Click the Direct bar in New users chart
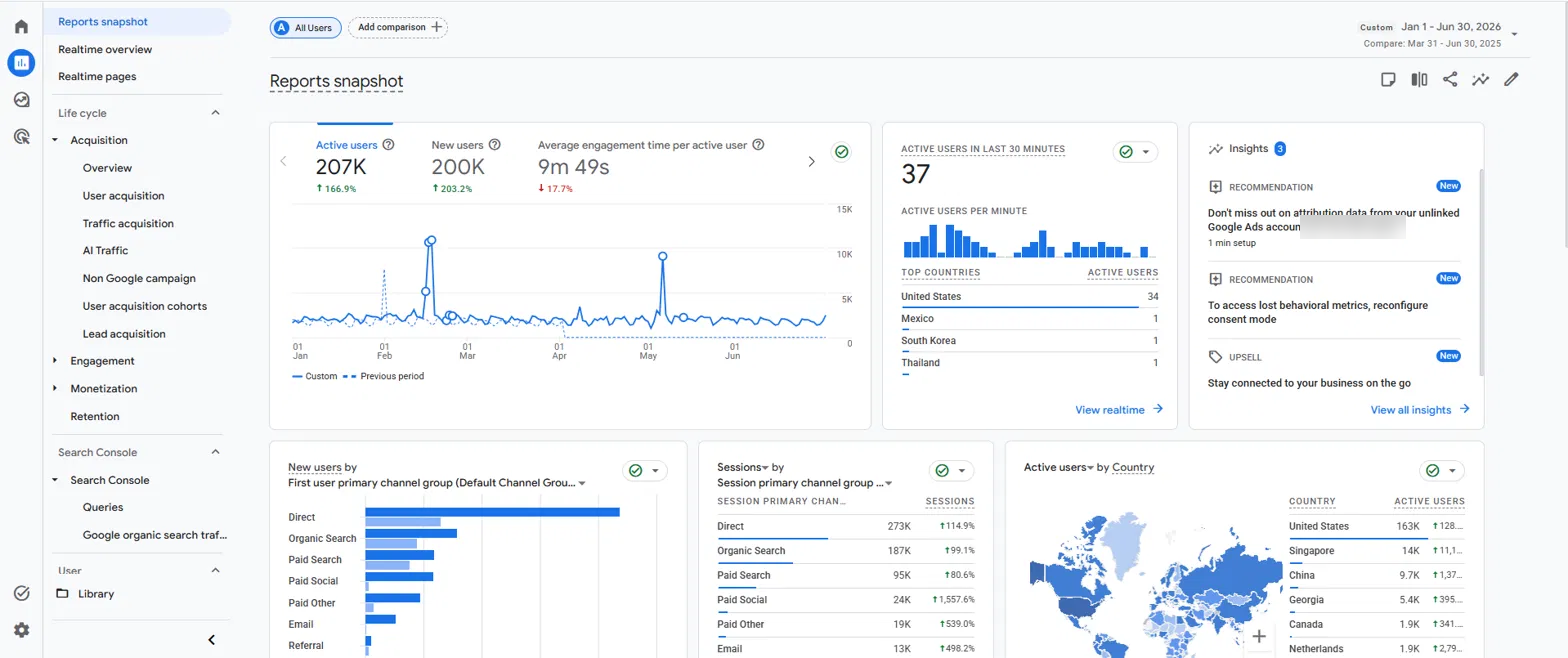Image resolution: width=1568 pixels, height=658 pixels. 492,512
